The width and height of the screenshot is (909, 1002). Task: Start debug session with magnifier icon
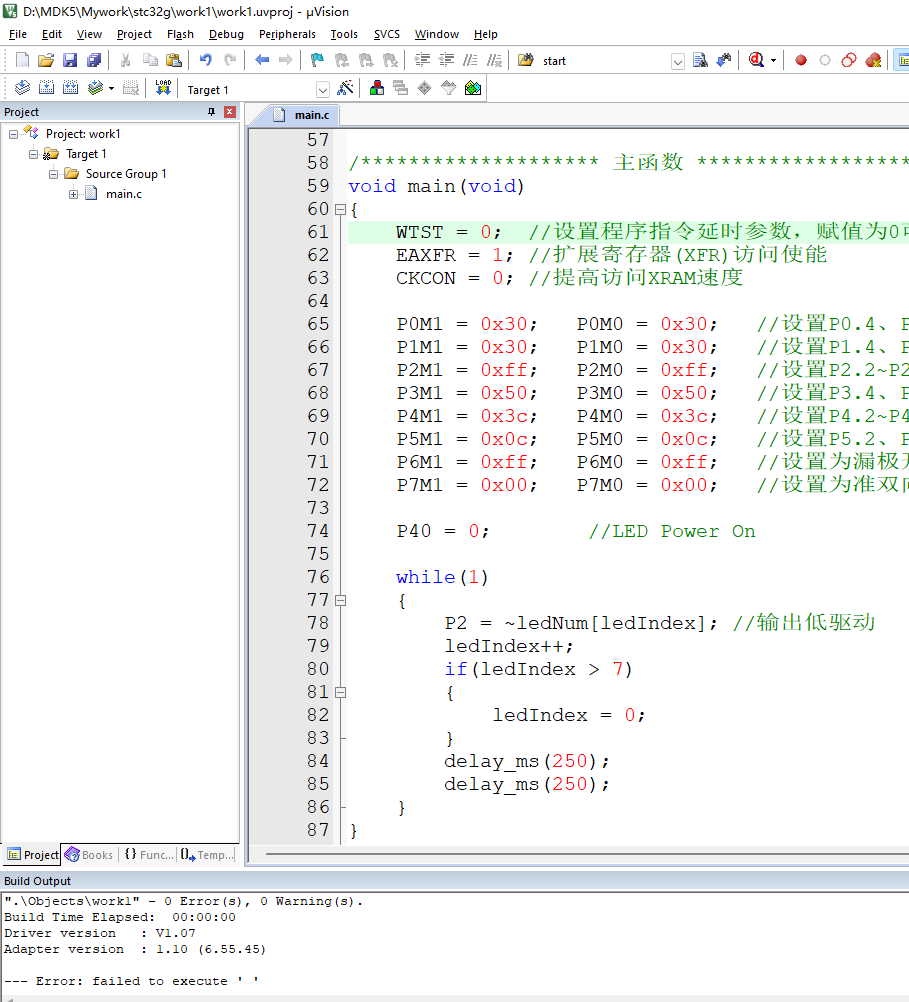click(x=757, y=60)
